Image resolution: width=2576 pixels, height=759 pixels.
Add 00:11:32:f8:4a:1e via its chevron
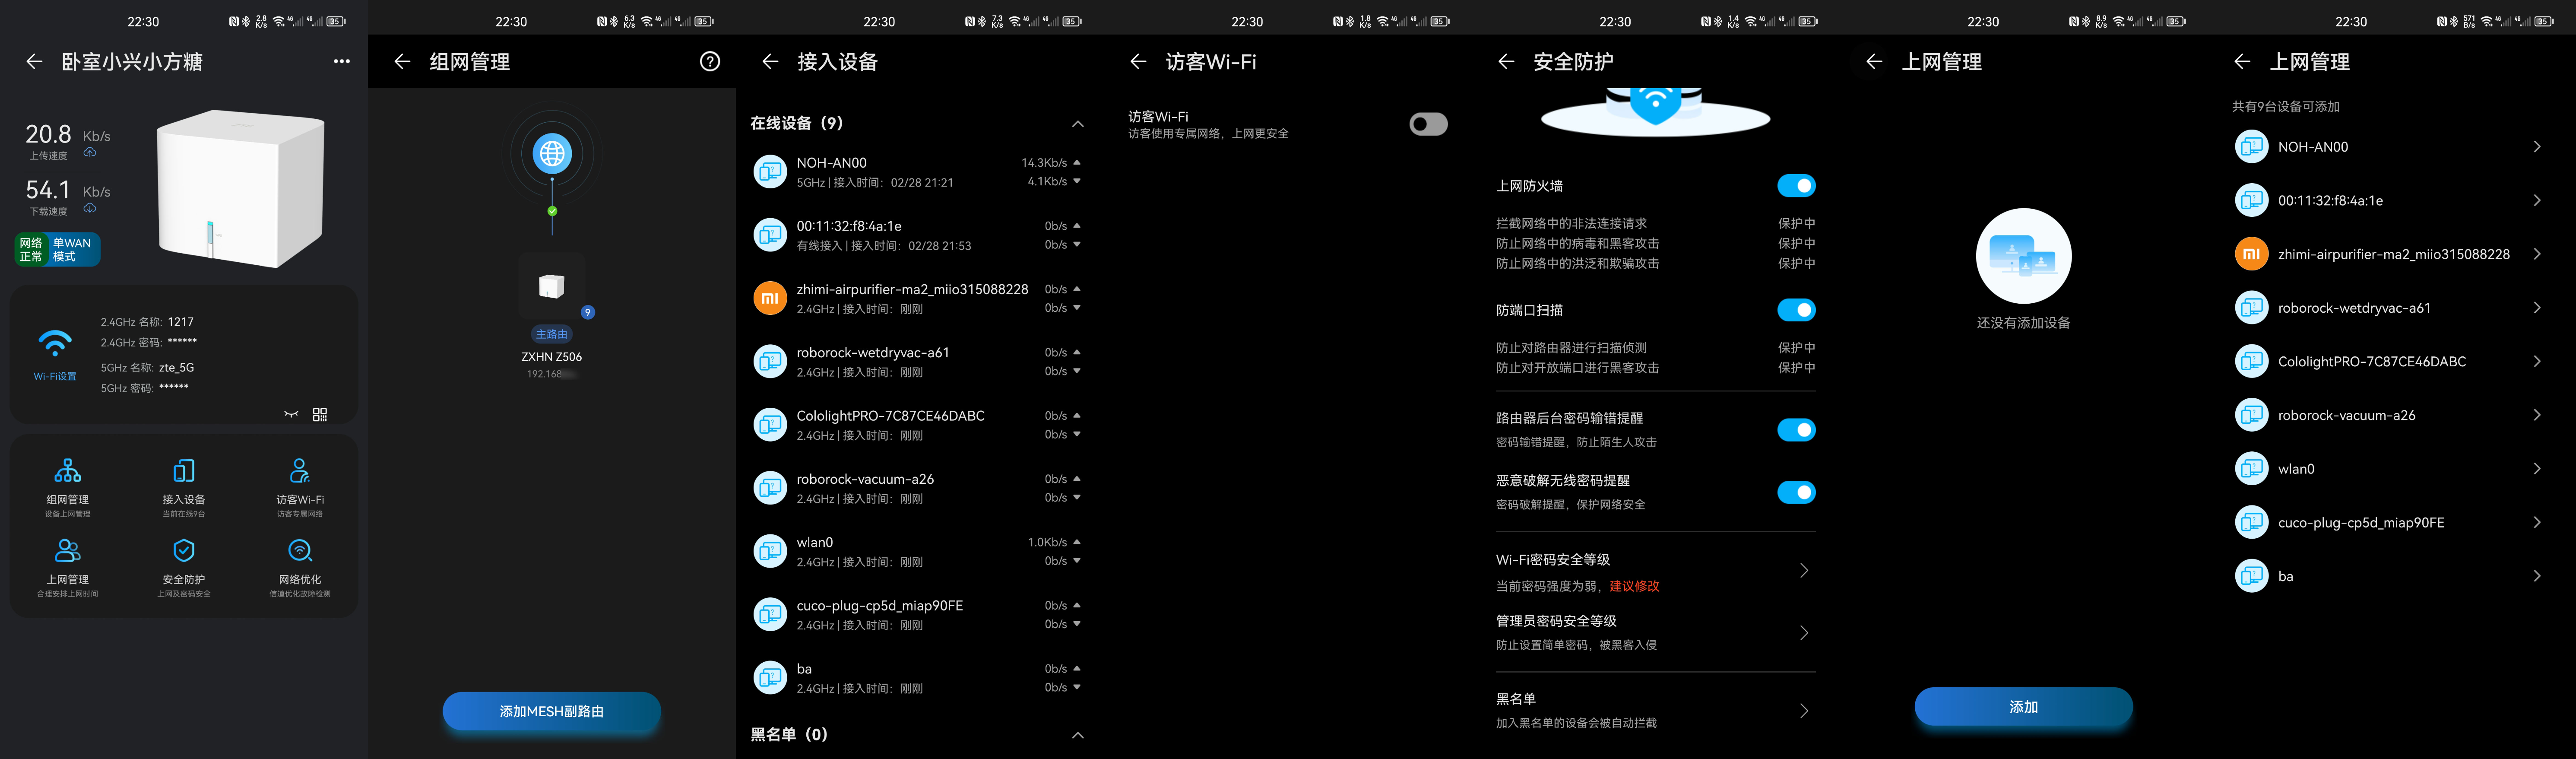[x=2537, y=201]
